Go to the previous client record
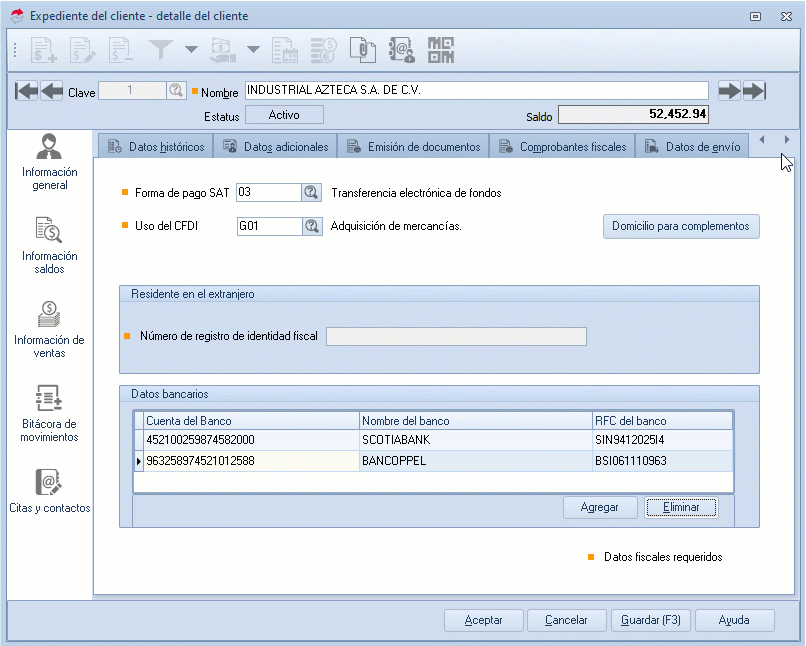The image size is (806, 646). 52,91
